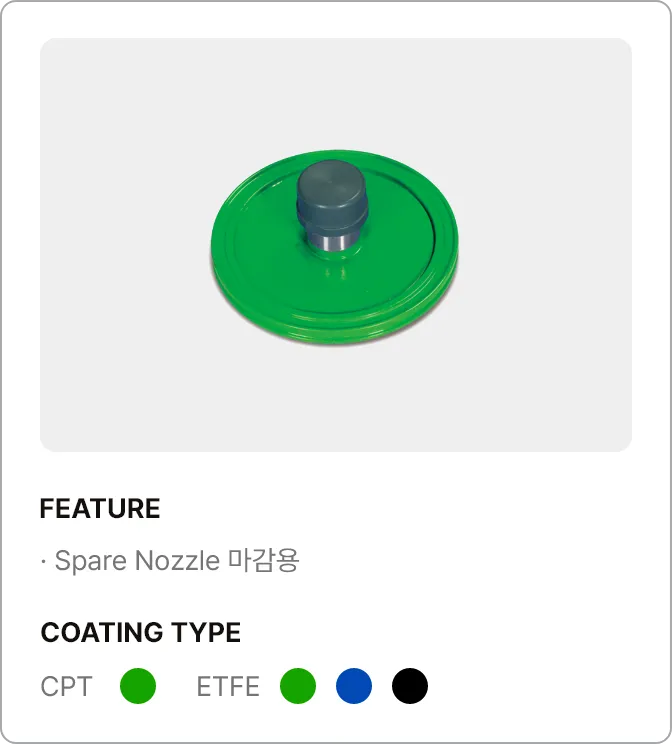Click the word Spare in the feature line
The height and width of the screenshot is (744, 672).
pyautogui.click(x=92, y=561)
